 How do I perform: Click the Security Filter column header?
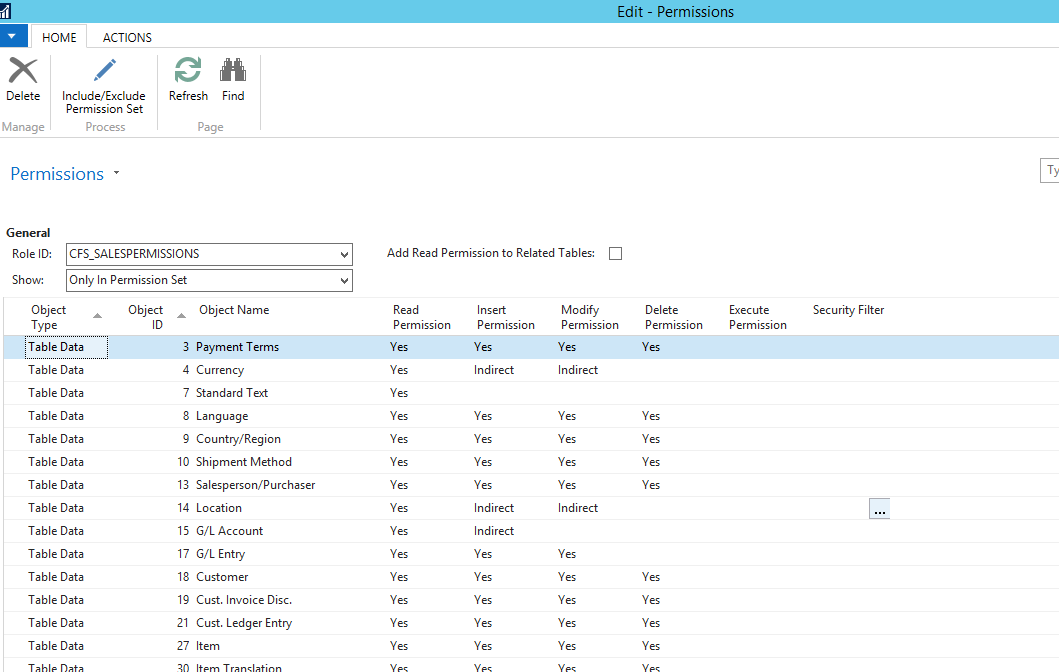coord(848,310)
